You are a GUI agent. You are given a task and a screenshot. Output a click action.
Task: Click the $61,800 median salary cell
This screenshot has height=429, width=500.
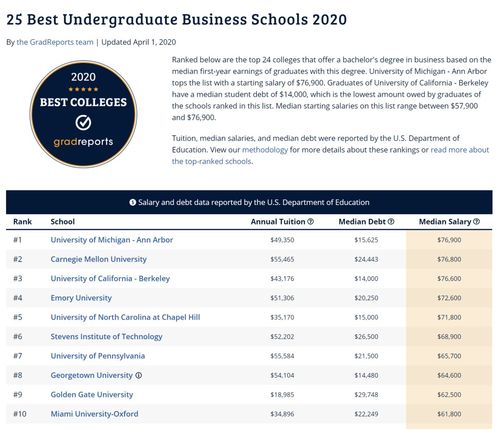coord(449,414)
